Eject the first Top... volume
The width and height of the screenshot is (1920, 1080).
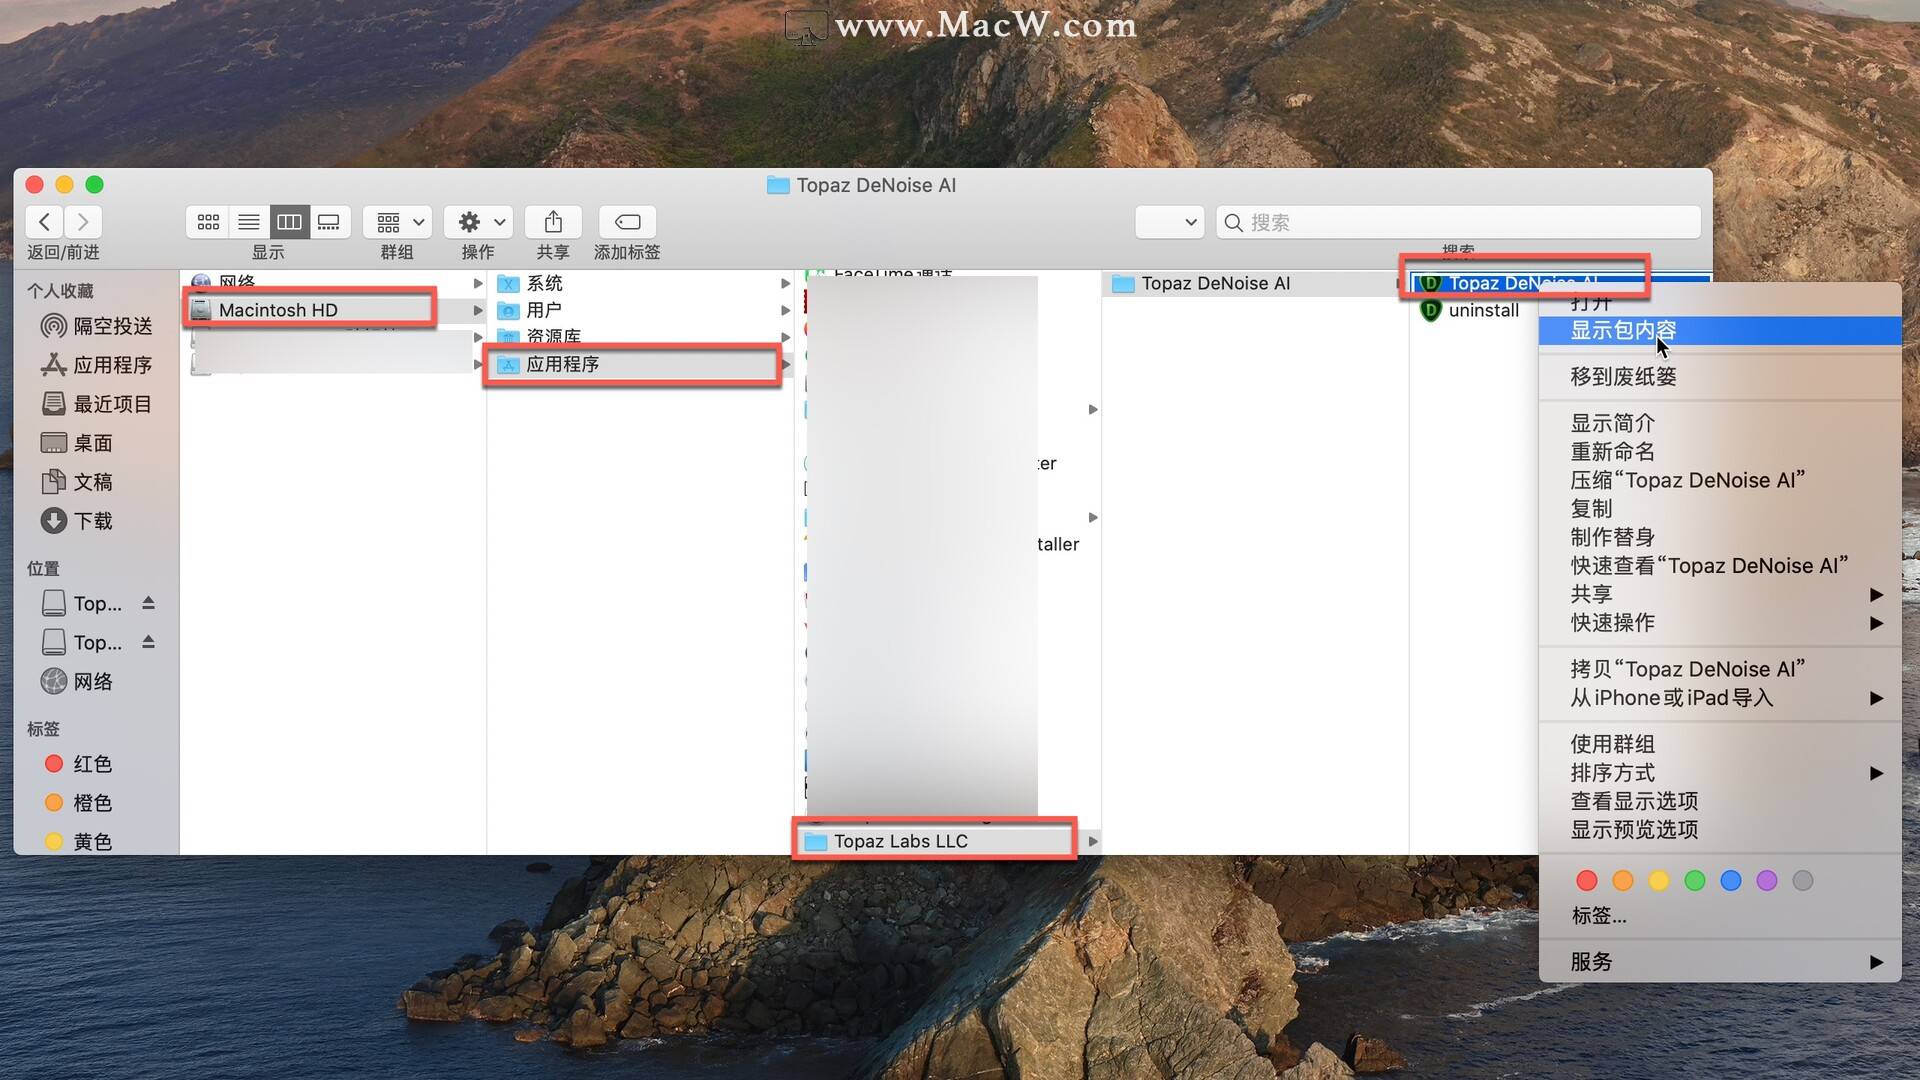coord(148,603)
